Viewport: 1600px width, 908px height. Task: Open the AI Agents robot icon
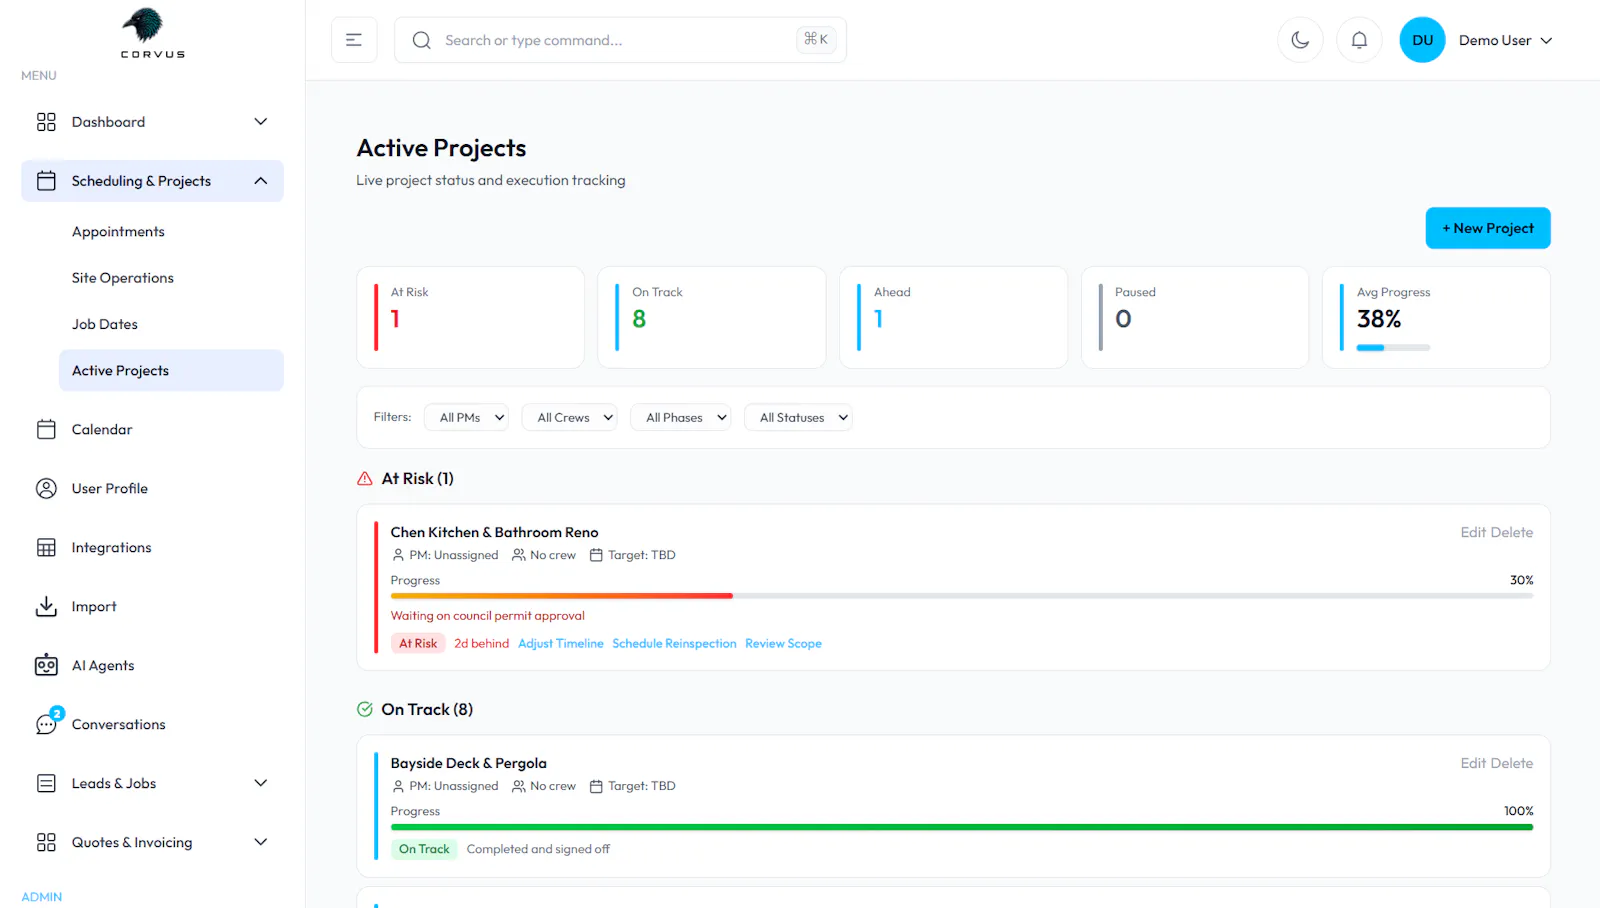(x=46, y=665)
